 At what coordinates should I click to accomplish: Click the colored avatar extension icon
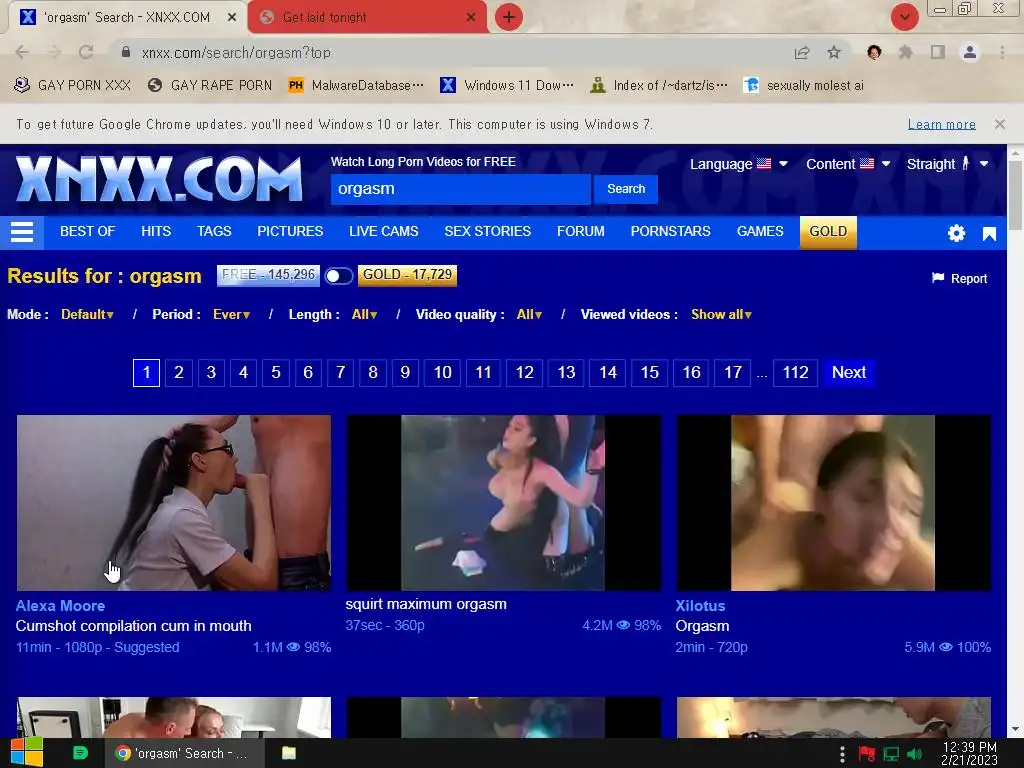[874, 52]
